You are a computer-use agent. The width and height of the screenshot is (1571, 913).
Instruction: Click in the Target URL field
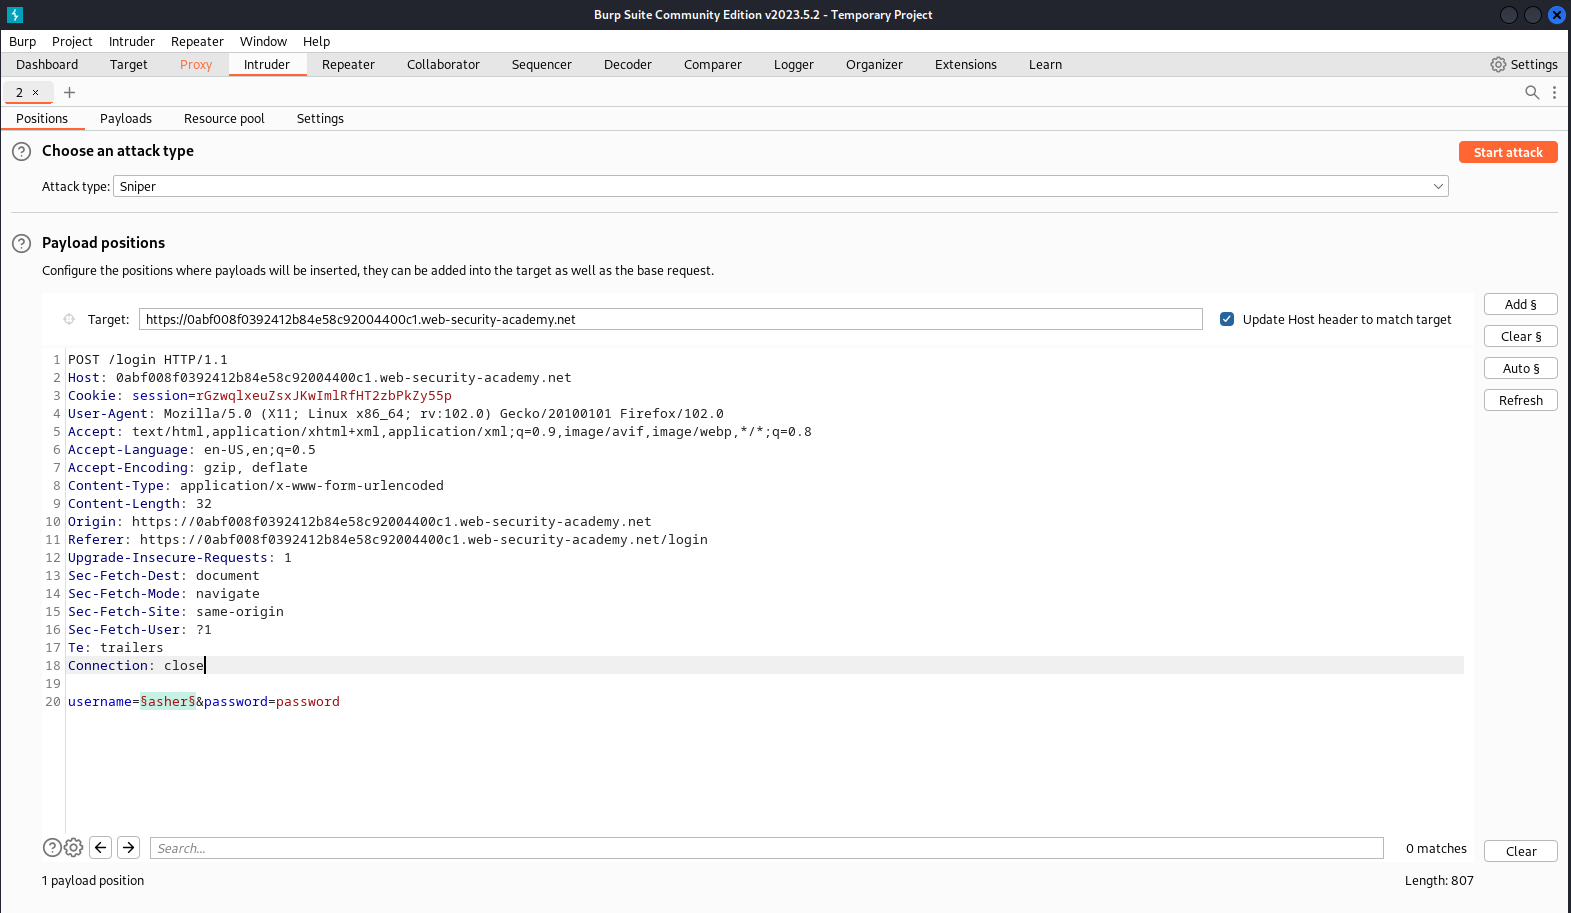[x=671, y=319]
